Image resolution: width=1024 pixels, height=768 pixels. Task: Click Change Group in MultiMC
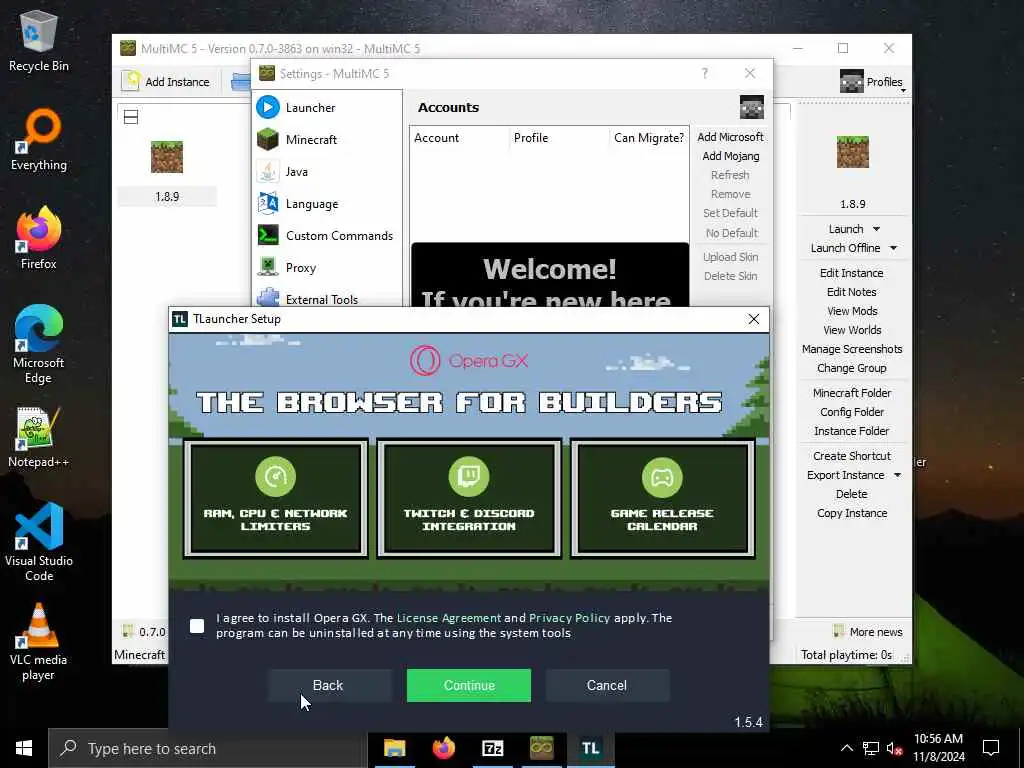pyautogui.click(x=852, y=368)
